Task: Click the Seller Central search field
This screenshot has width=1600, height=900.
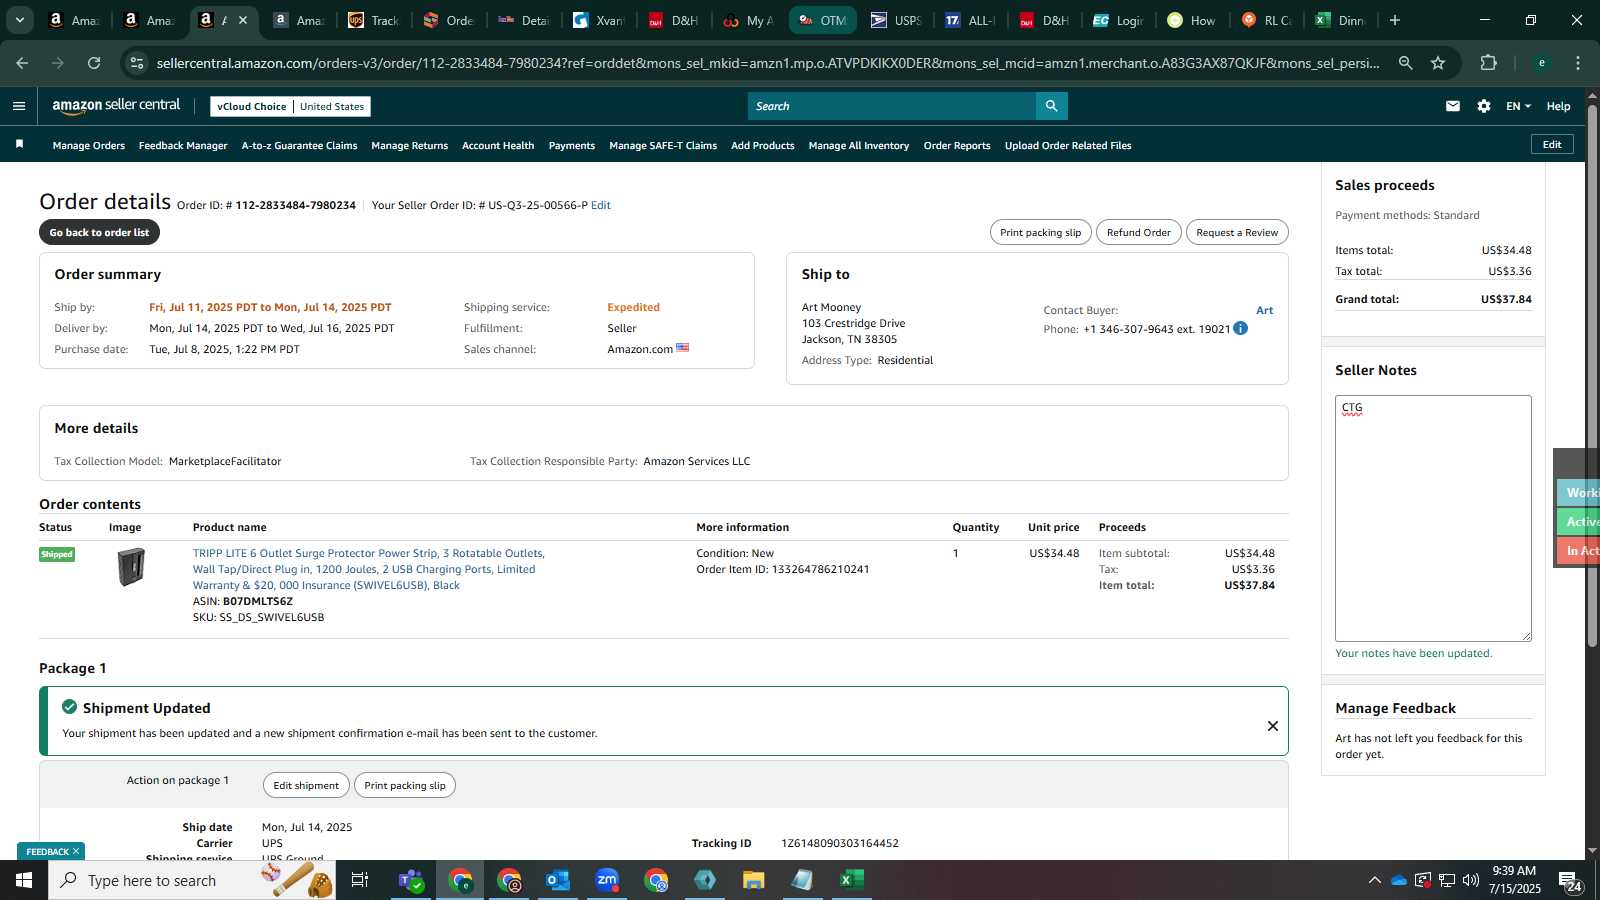Action: (x=892, y=106)
